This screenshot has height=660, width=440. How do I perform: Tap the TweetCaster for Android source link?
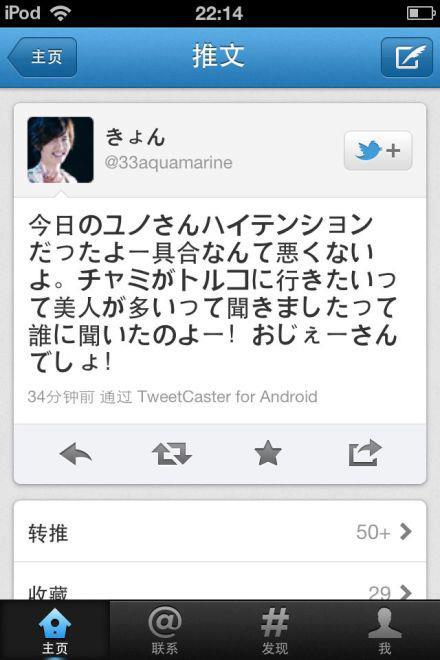tap(227, 397)
